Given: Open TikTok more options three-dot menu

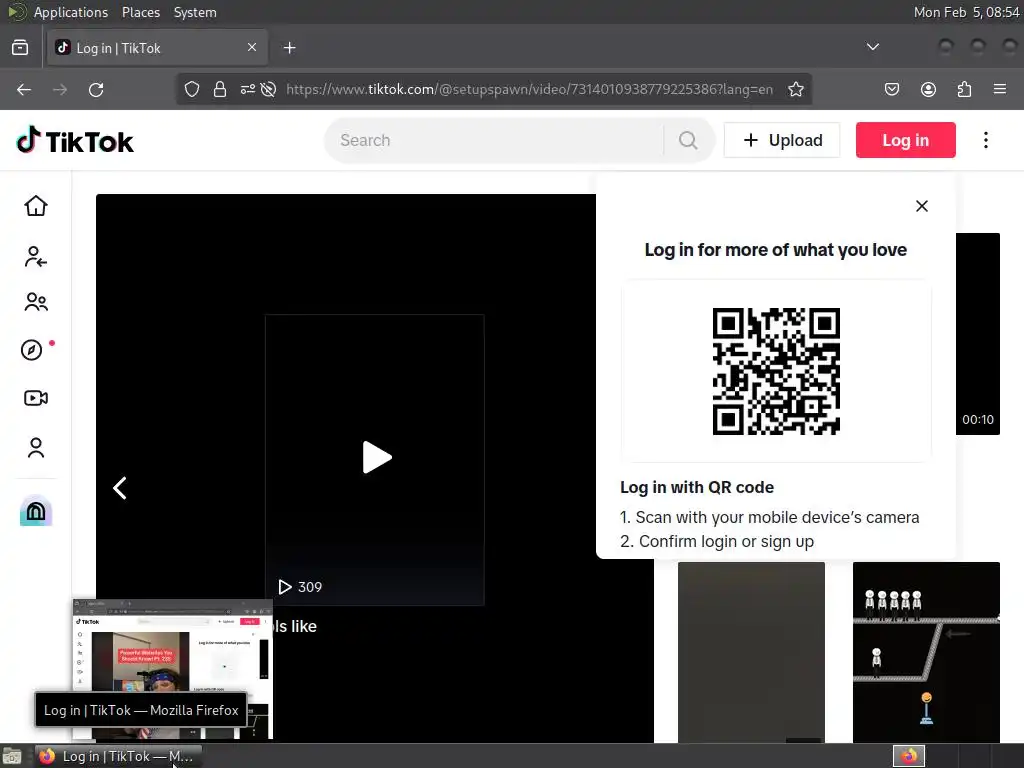Looking at the screenshot, I should tap(985, 140).
